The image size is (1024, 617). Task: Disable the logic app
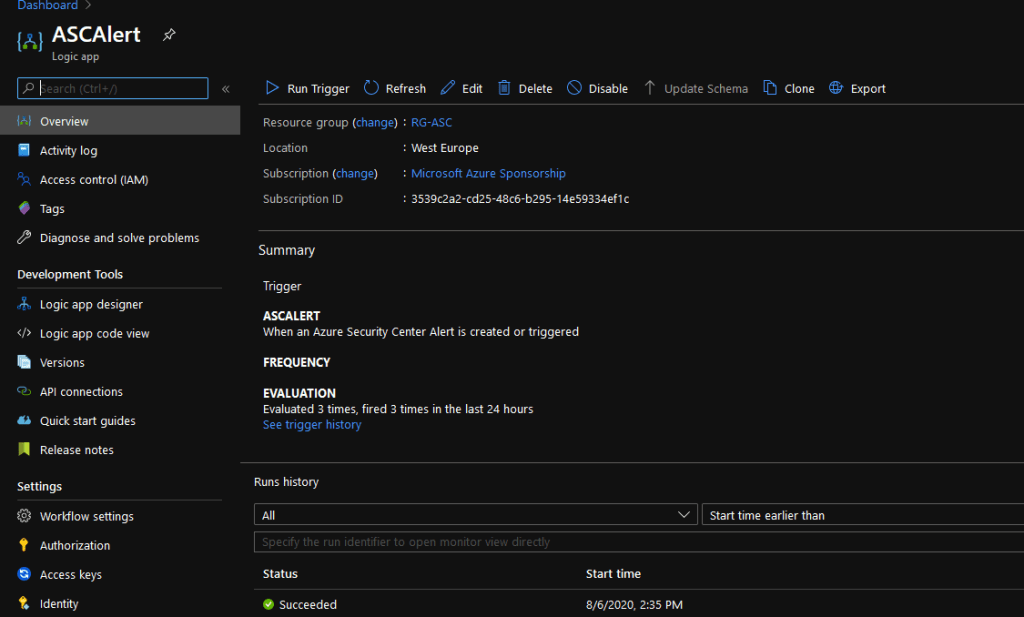[597, 88]
